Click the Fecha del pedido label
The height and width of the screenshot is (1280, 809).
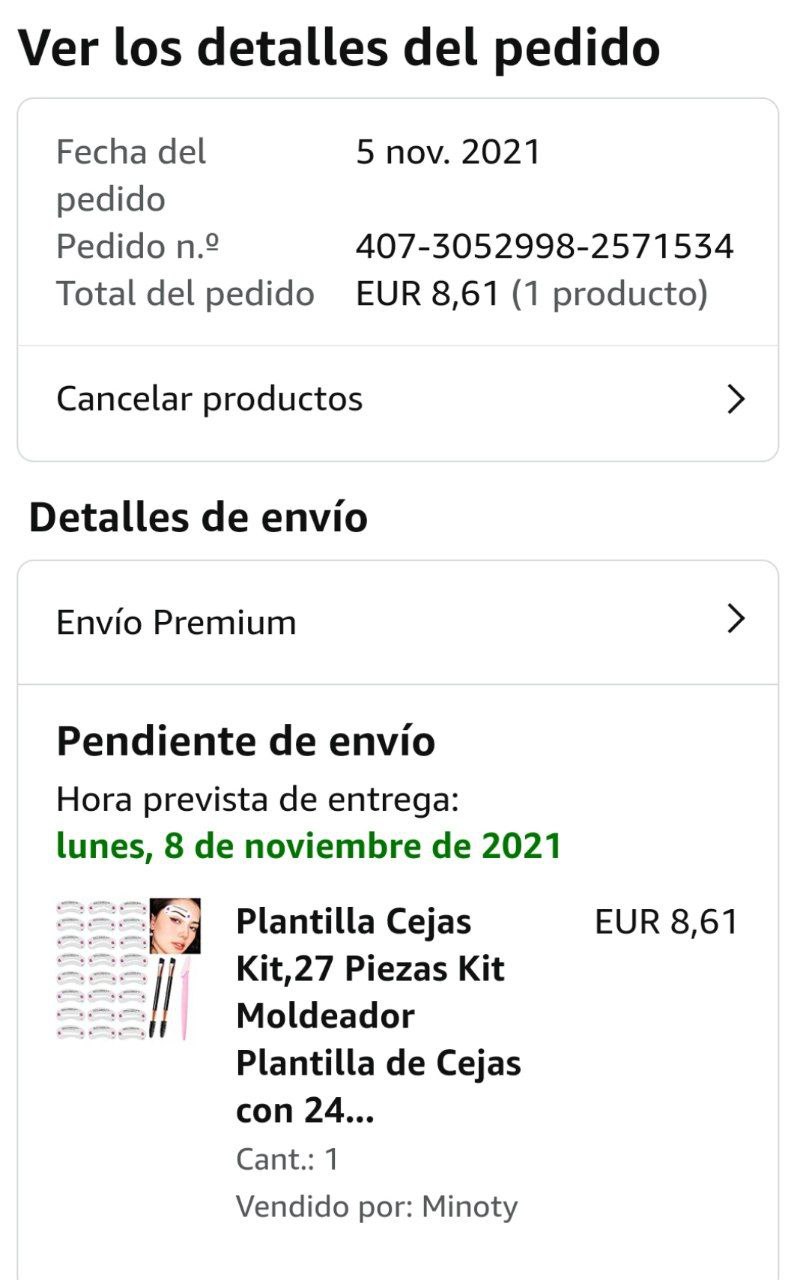pos(131,176)
